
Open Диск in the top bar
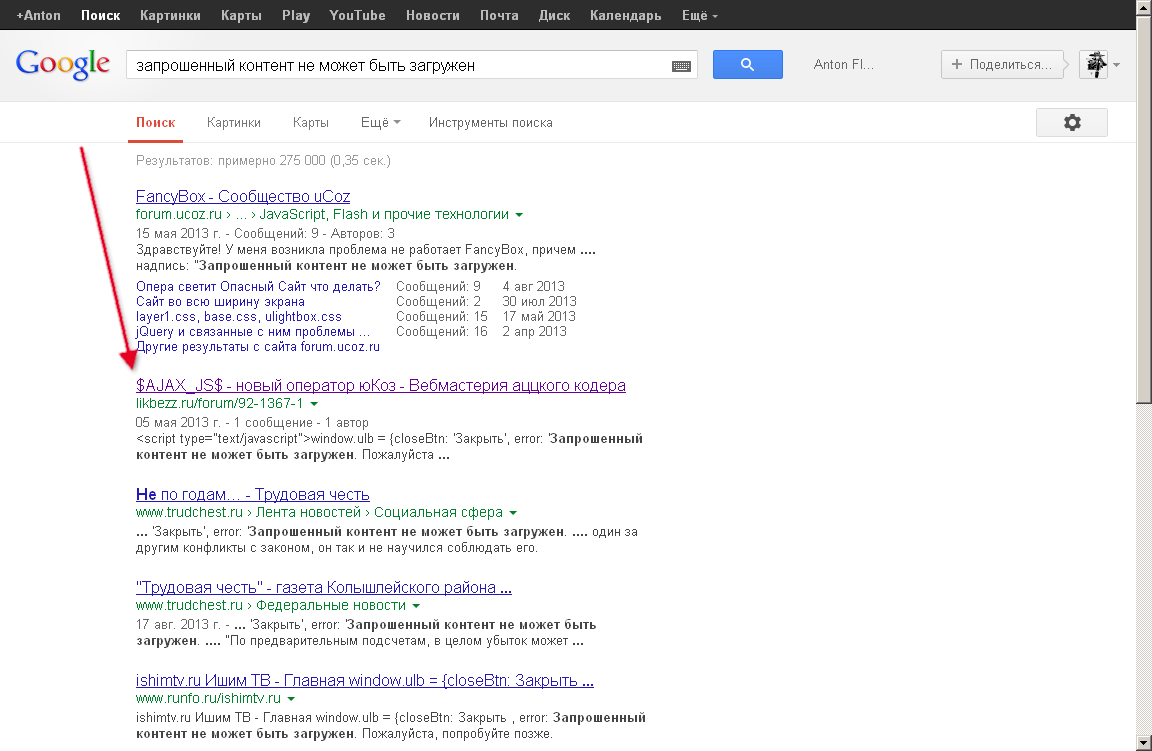point(555,15)
